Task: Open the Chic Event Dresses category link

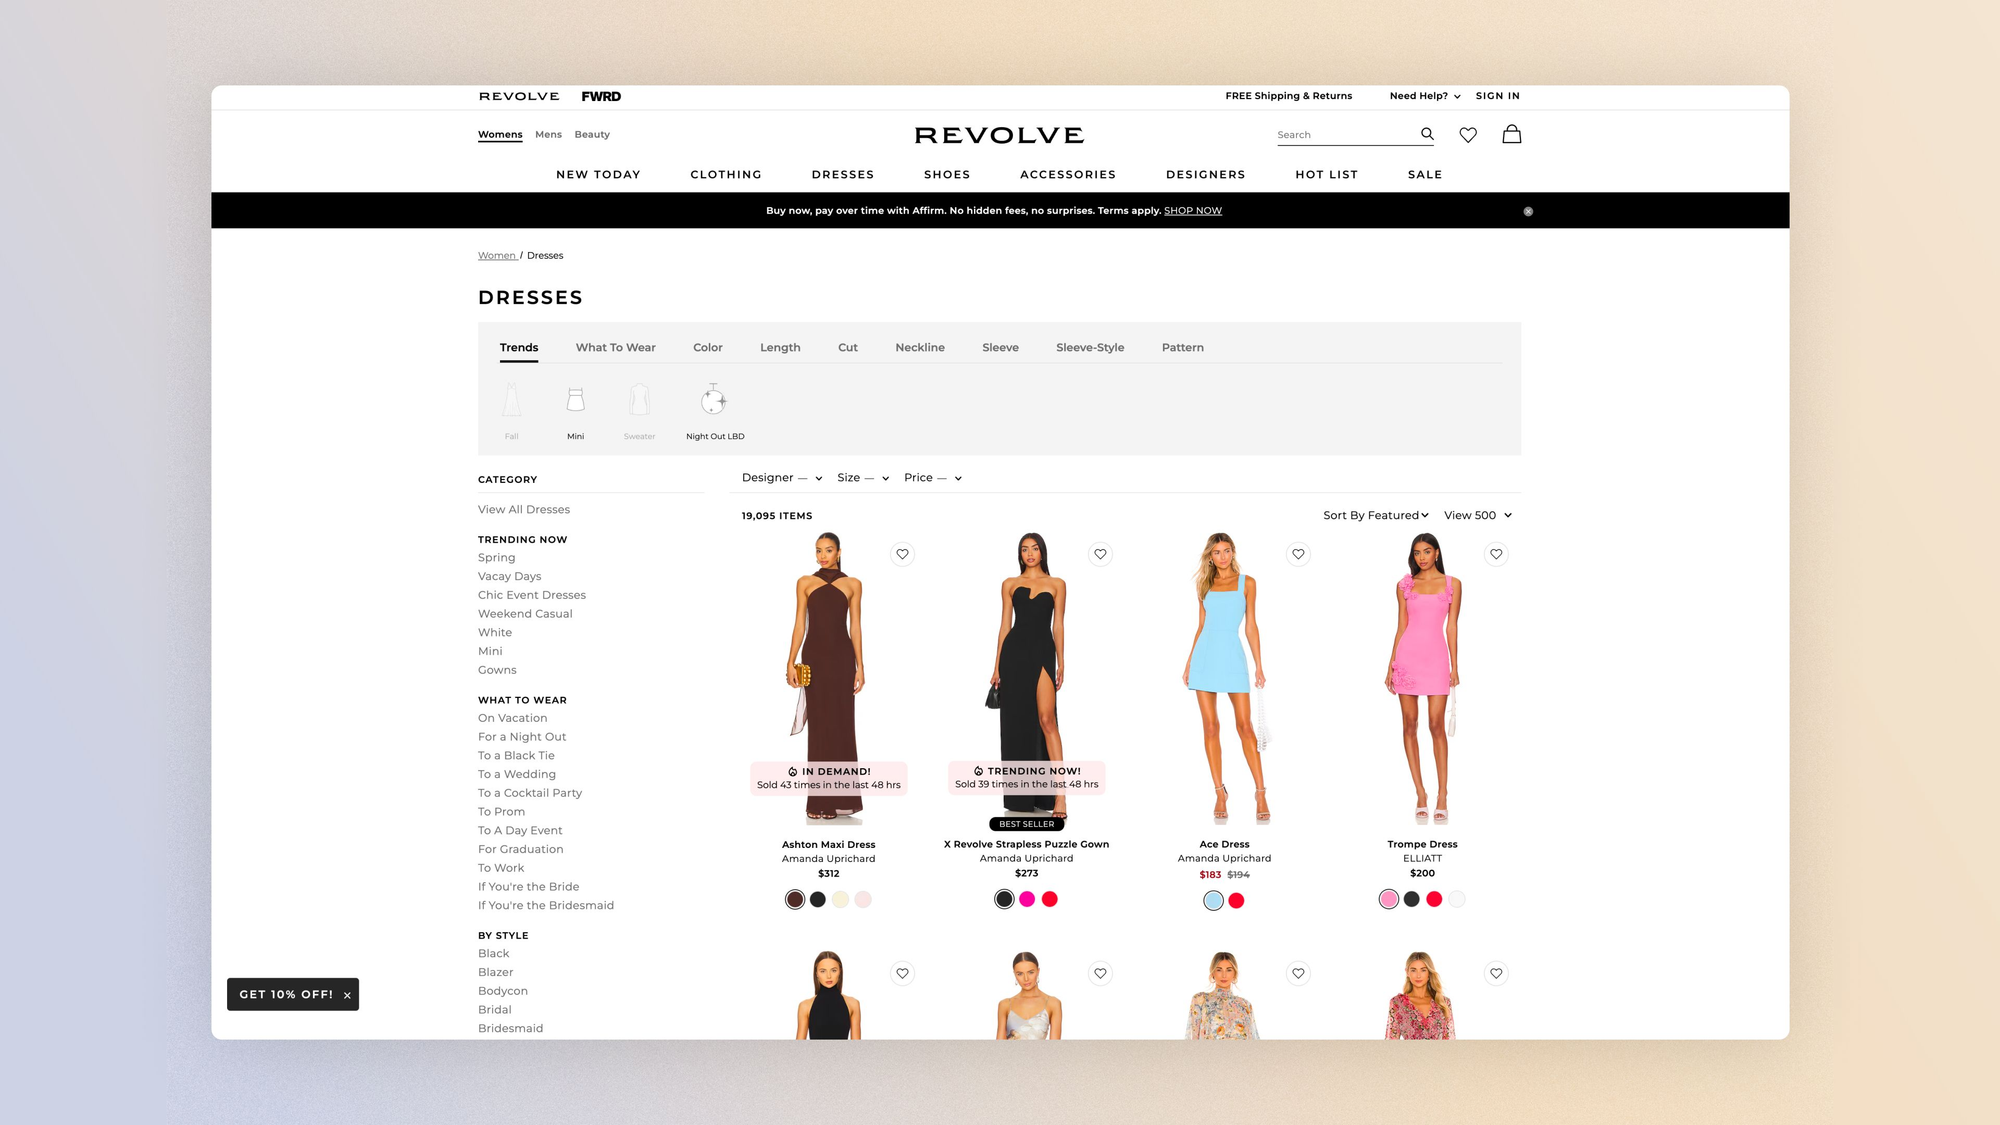Action: coord(531,595)
